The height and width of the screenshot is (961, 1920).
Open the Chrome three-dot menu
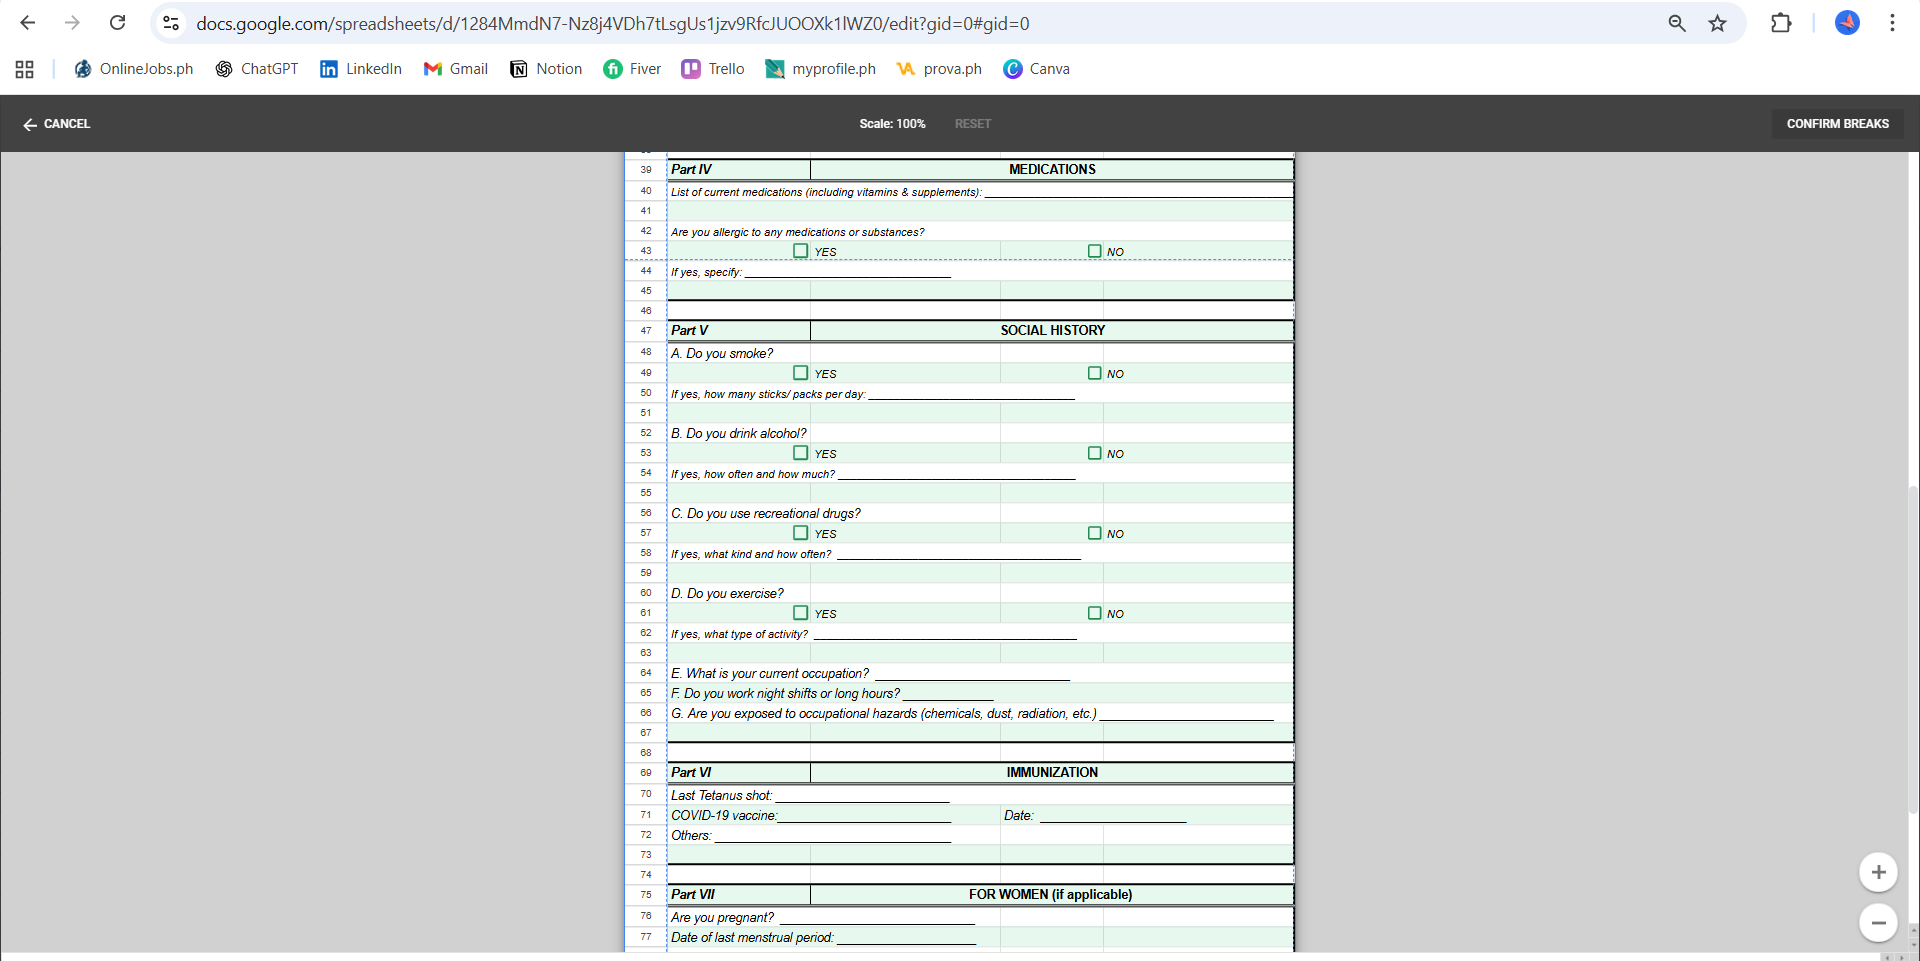tap(1892, 23)
